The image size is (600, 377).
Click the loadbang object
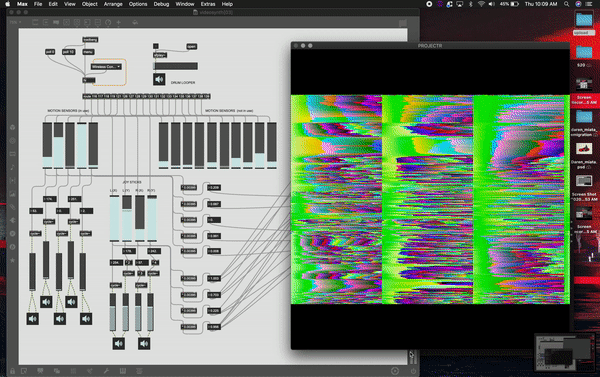90,39
